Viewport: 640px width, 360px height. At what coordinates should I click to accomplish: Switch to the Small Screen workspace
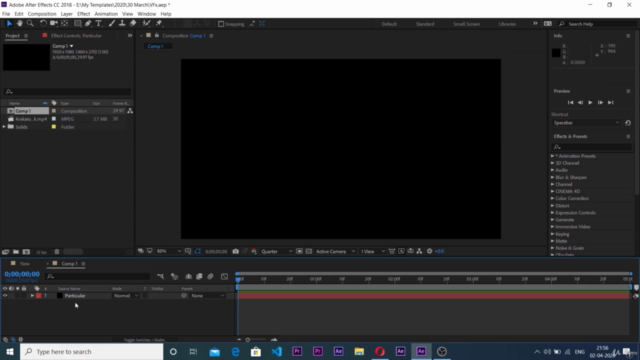click(x=467, y=24)
